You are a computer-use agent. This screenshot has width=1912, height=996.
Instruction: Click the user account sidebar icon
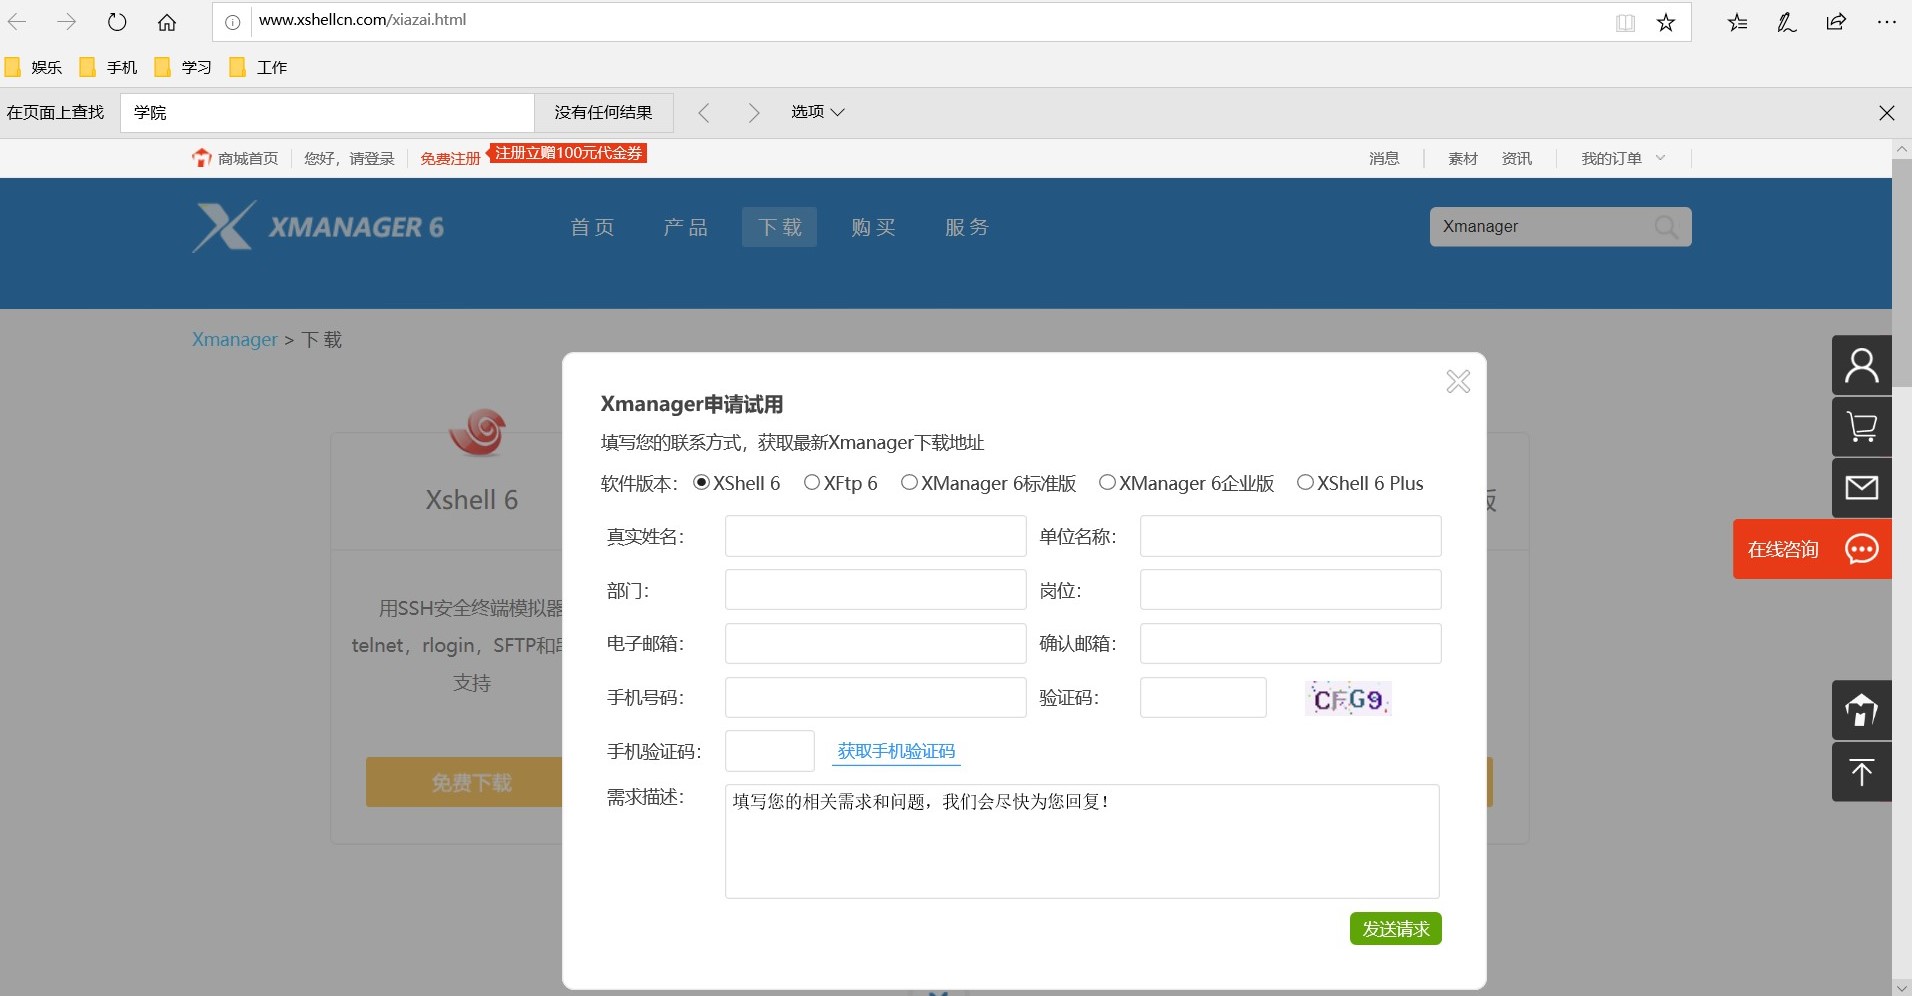pos(1862,365)
